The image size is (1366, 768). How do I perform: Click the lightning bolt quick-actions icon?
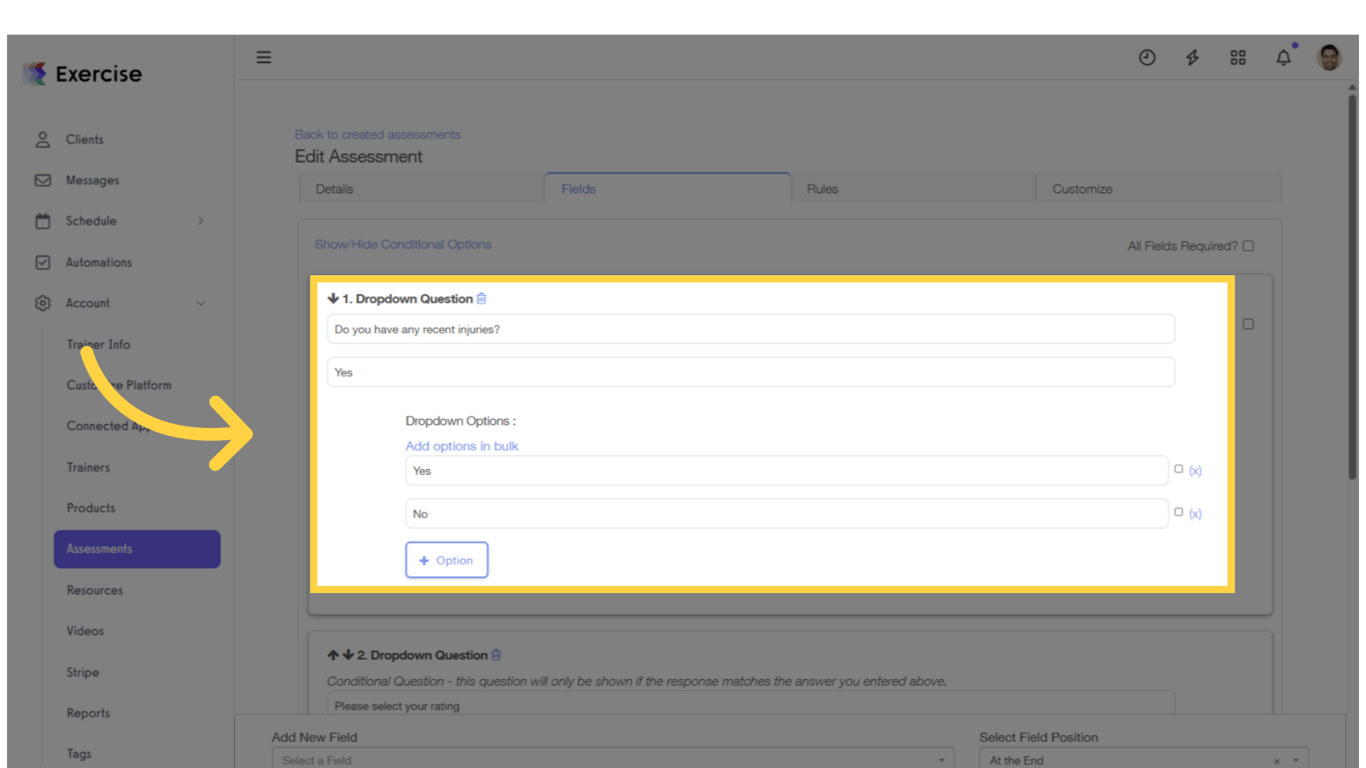point(1192,57)
